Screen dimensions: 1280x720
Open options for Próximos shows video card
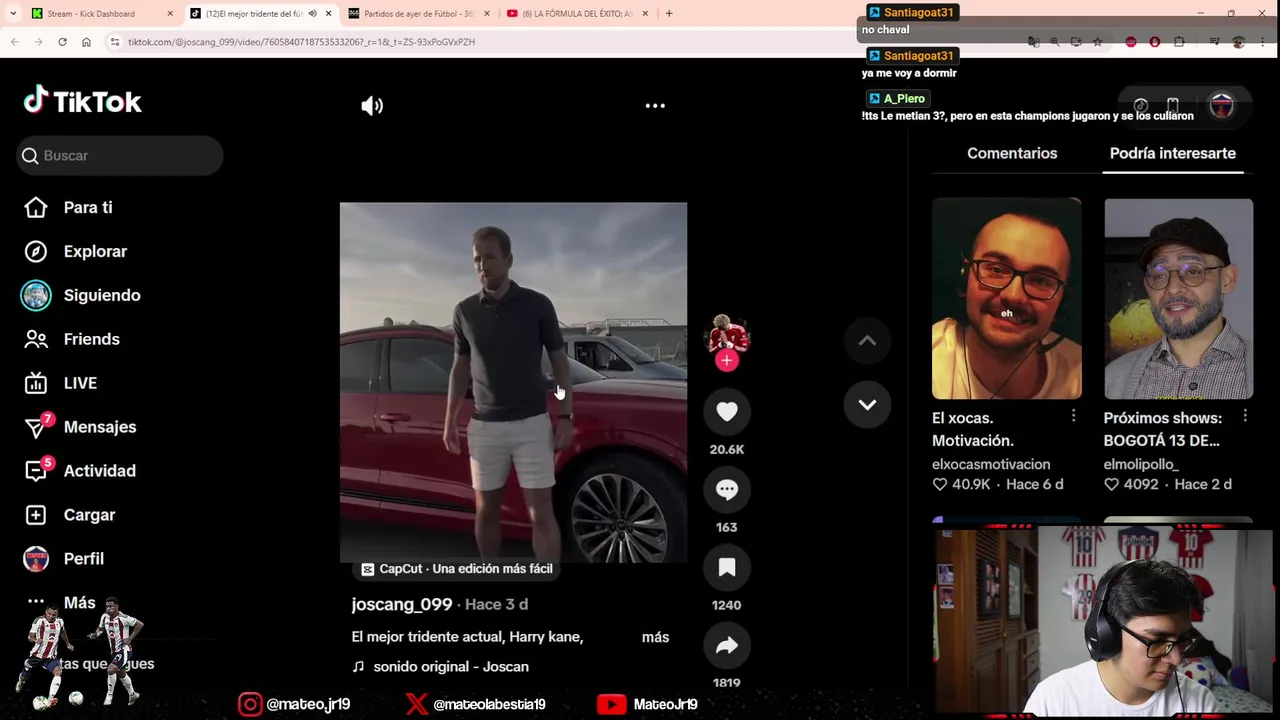tap(1245, 415)
